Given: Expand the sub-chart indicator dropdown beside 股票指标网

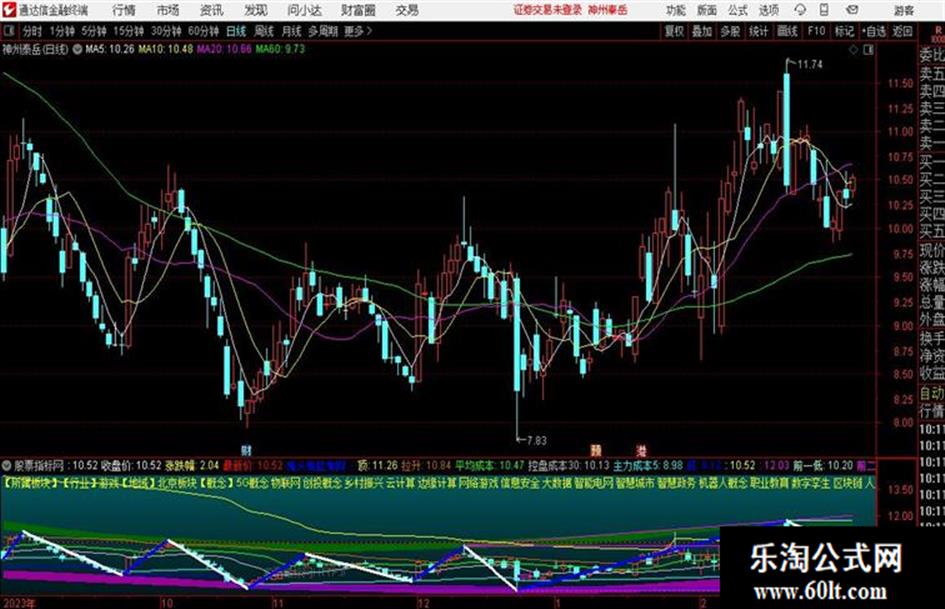Looking at the screenshot, I should [x=6, y=465].
